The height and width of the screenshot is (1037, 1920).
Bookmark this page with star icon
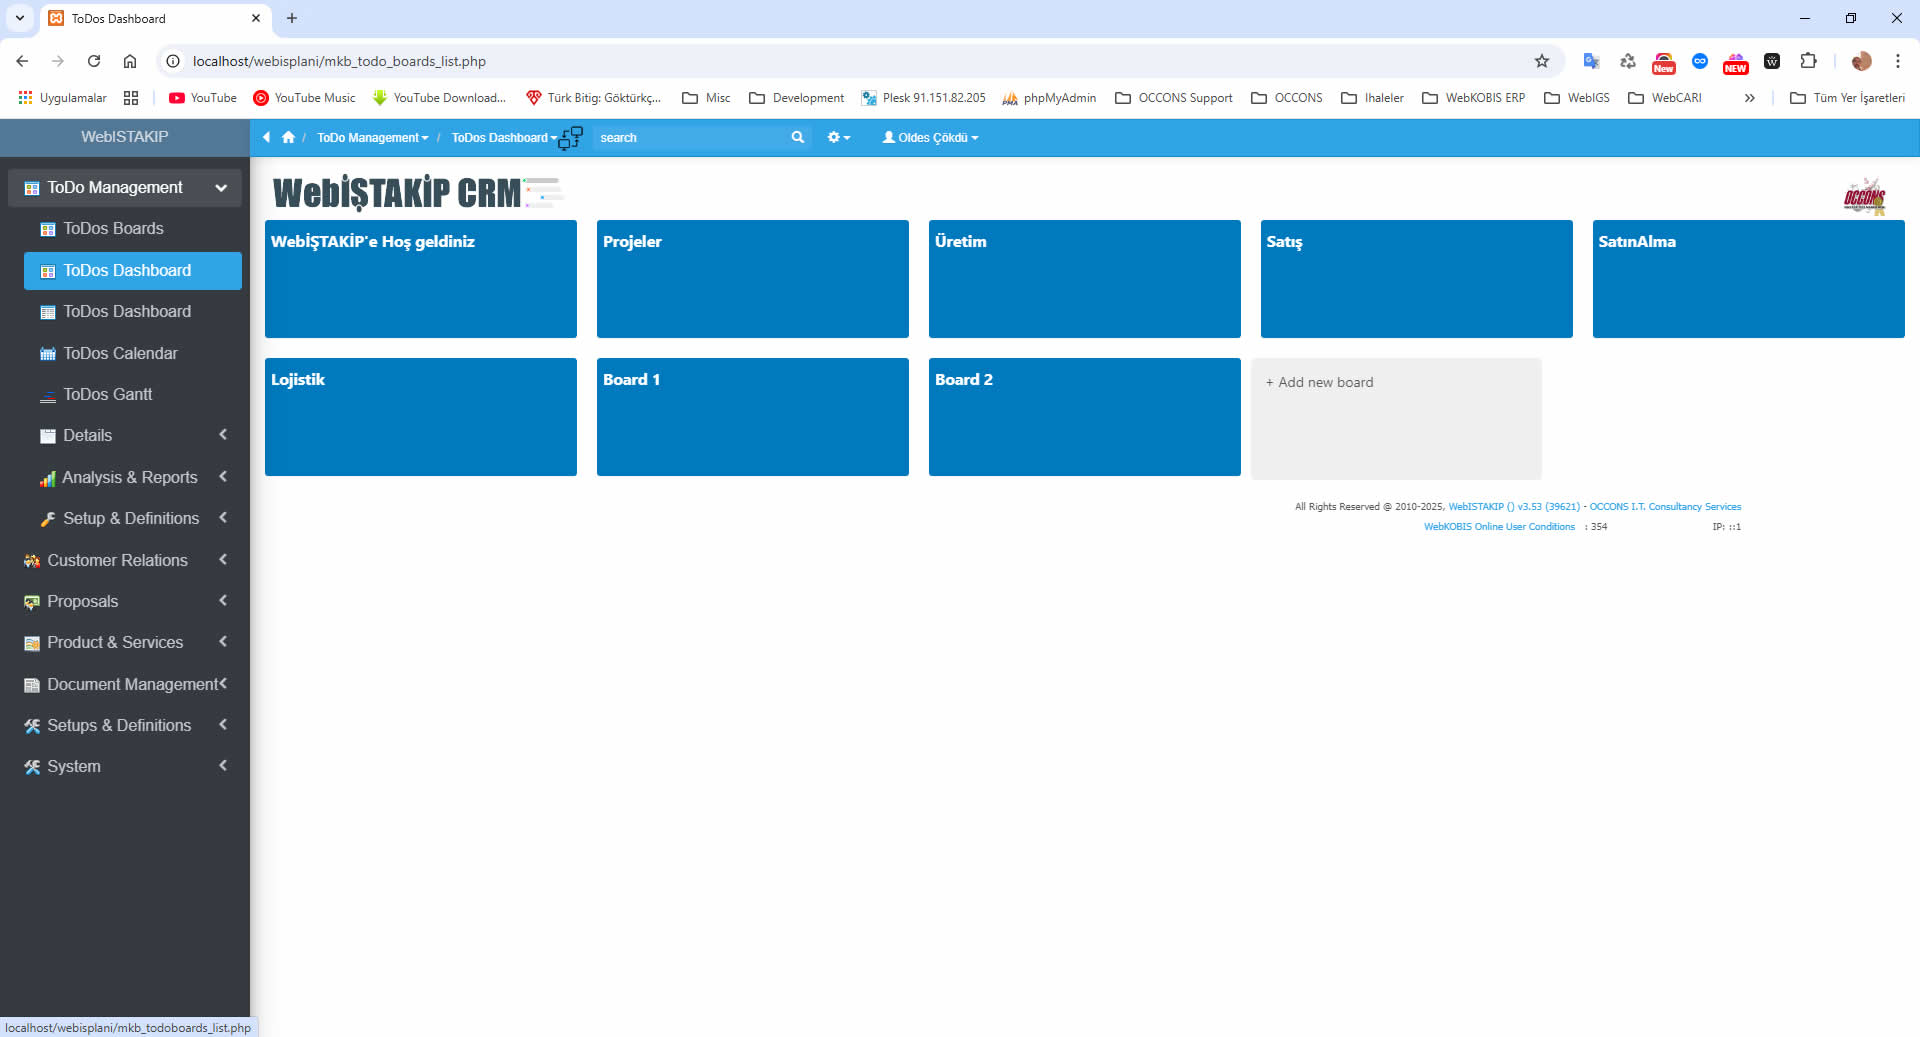pyautogui.click(x=1542, y=61)
